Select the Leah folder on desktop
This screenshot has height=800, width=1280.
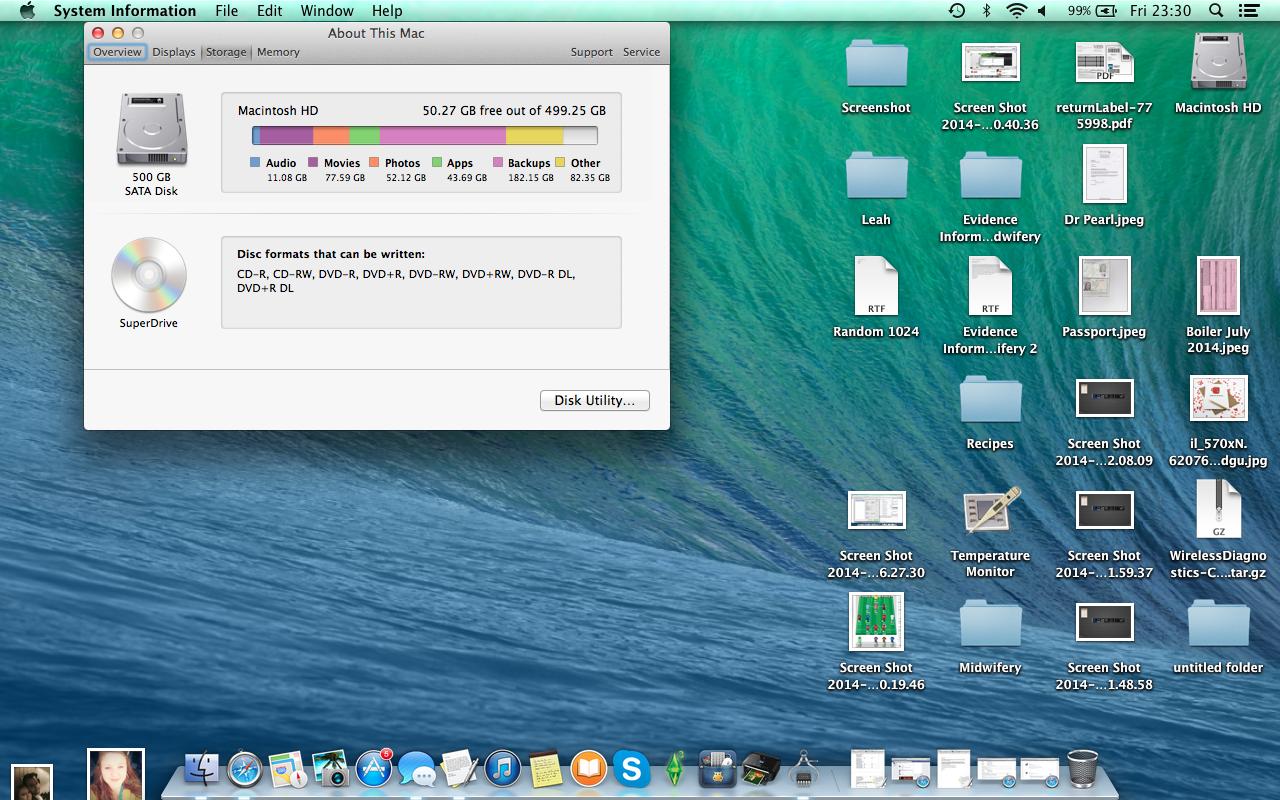876,175
